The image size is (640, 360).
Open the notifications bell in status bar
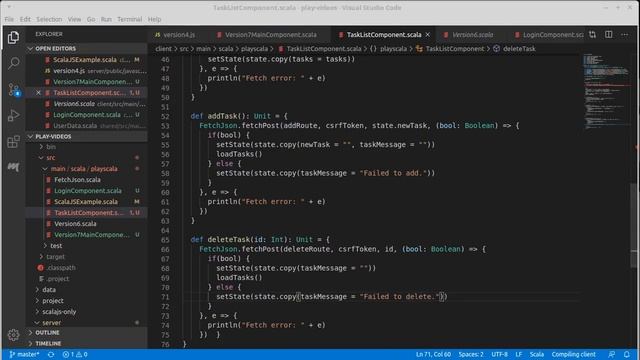tap(627, 354)
